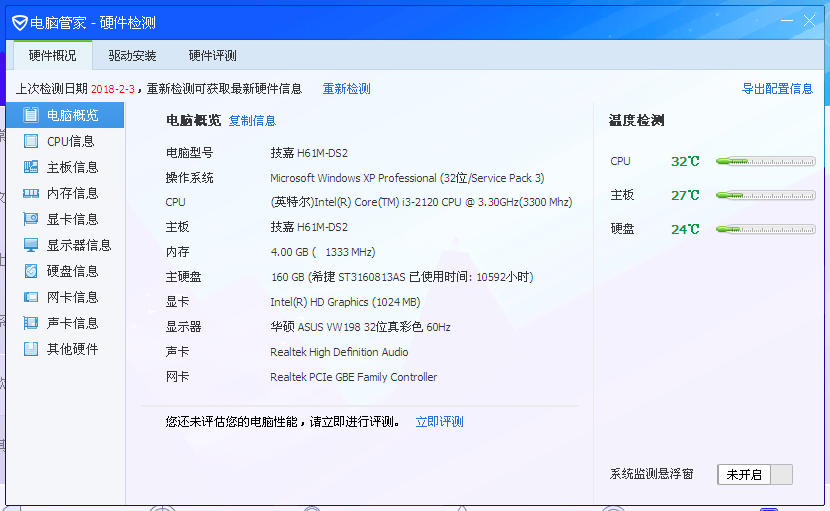Click the 显示器 label

tap(184, 327)
